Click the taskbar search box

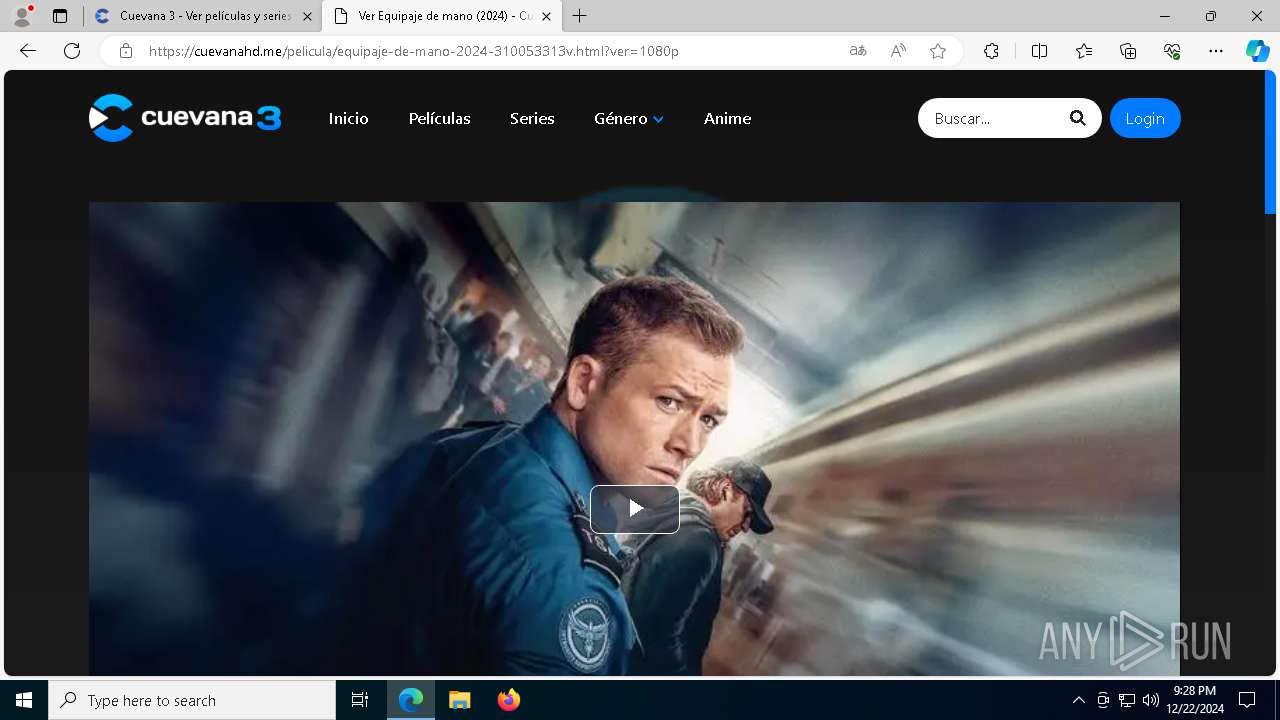coord(192,700)
